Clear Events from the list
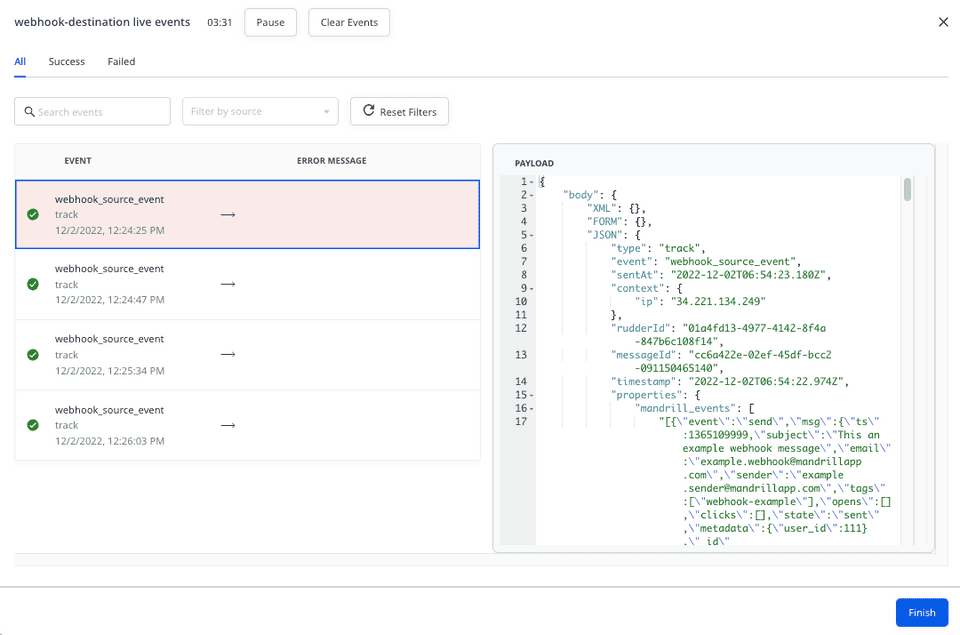Image resolution: width=960 pixels, height=635 pixels. (x=349, y=23)
